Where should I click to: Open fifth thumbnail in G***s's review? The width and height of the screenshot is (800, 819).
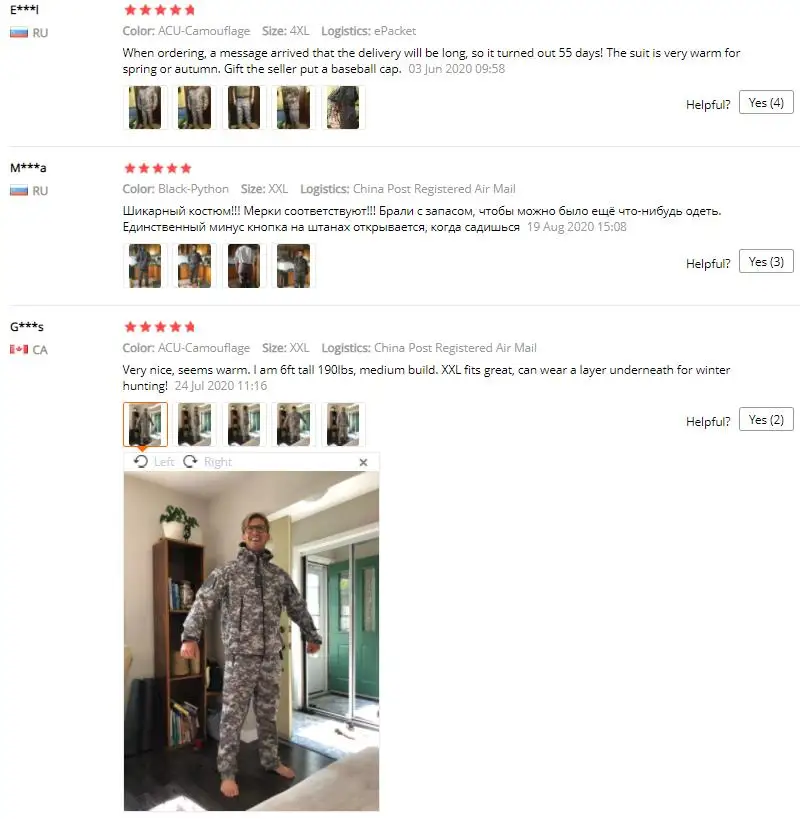point(343,424)
